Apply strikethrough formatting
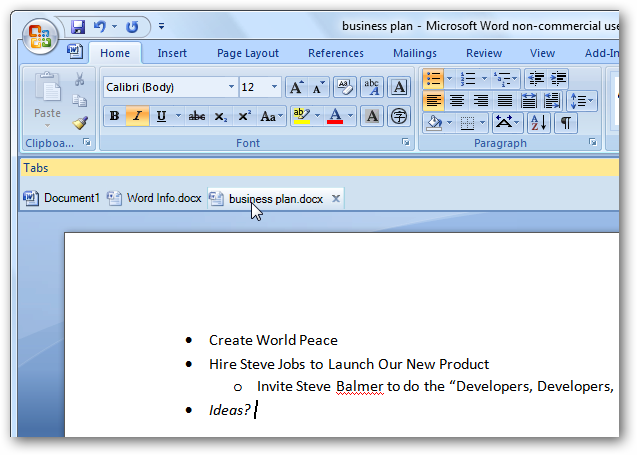This screenshot has width=637, height=455. click(x=197, y=117)
